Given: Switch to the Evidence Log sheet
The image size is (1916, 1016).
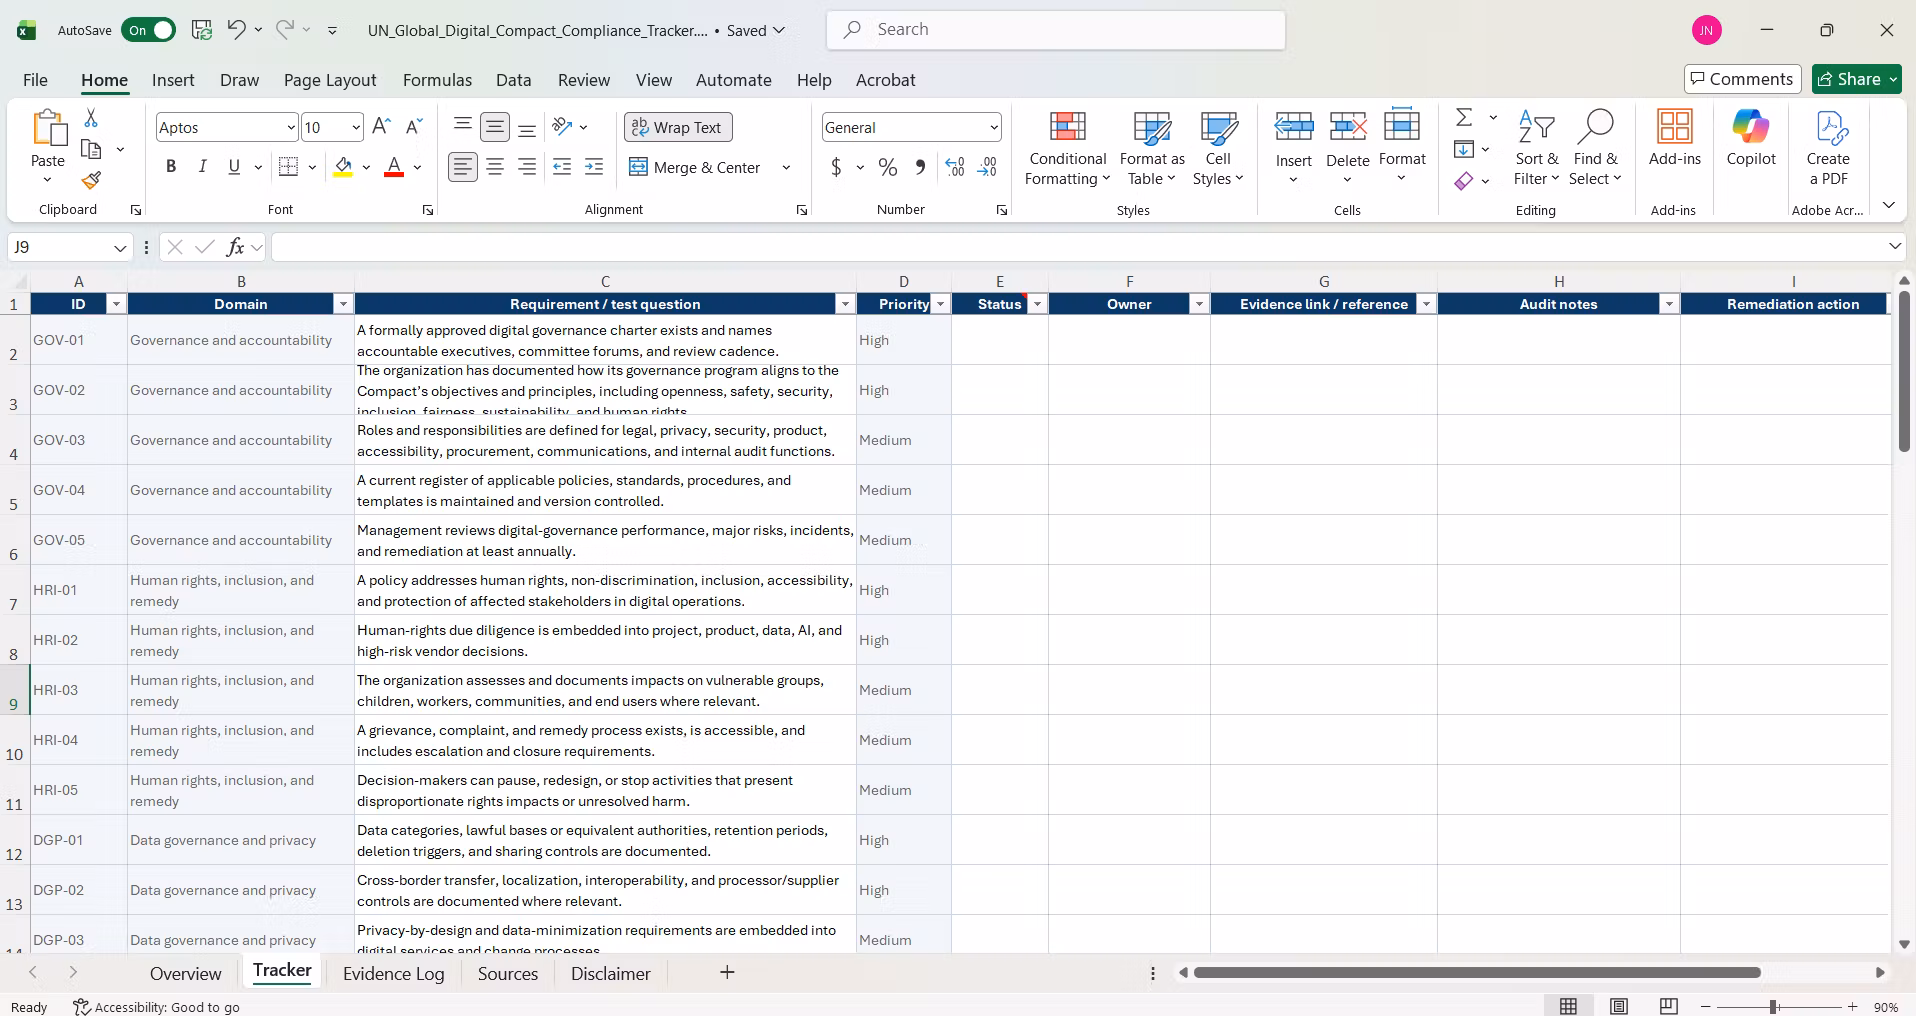Looking at the screenshot, I should [393, 973].
